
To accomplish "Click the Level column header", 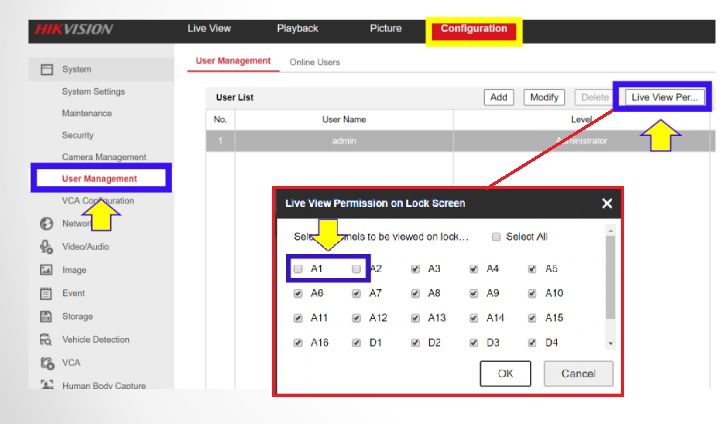I will [581, 120].
